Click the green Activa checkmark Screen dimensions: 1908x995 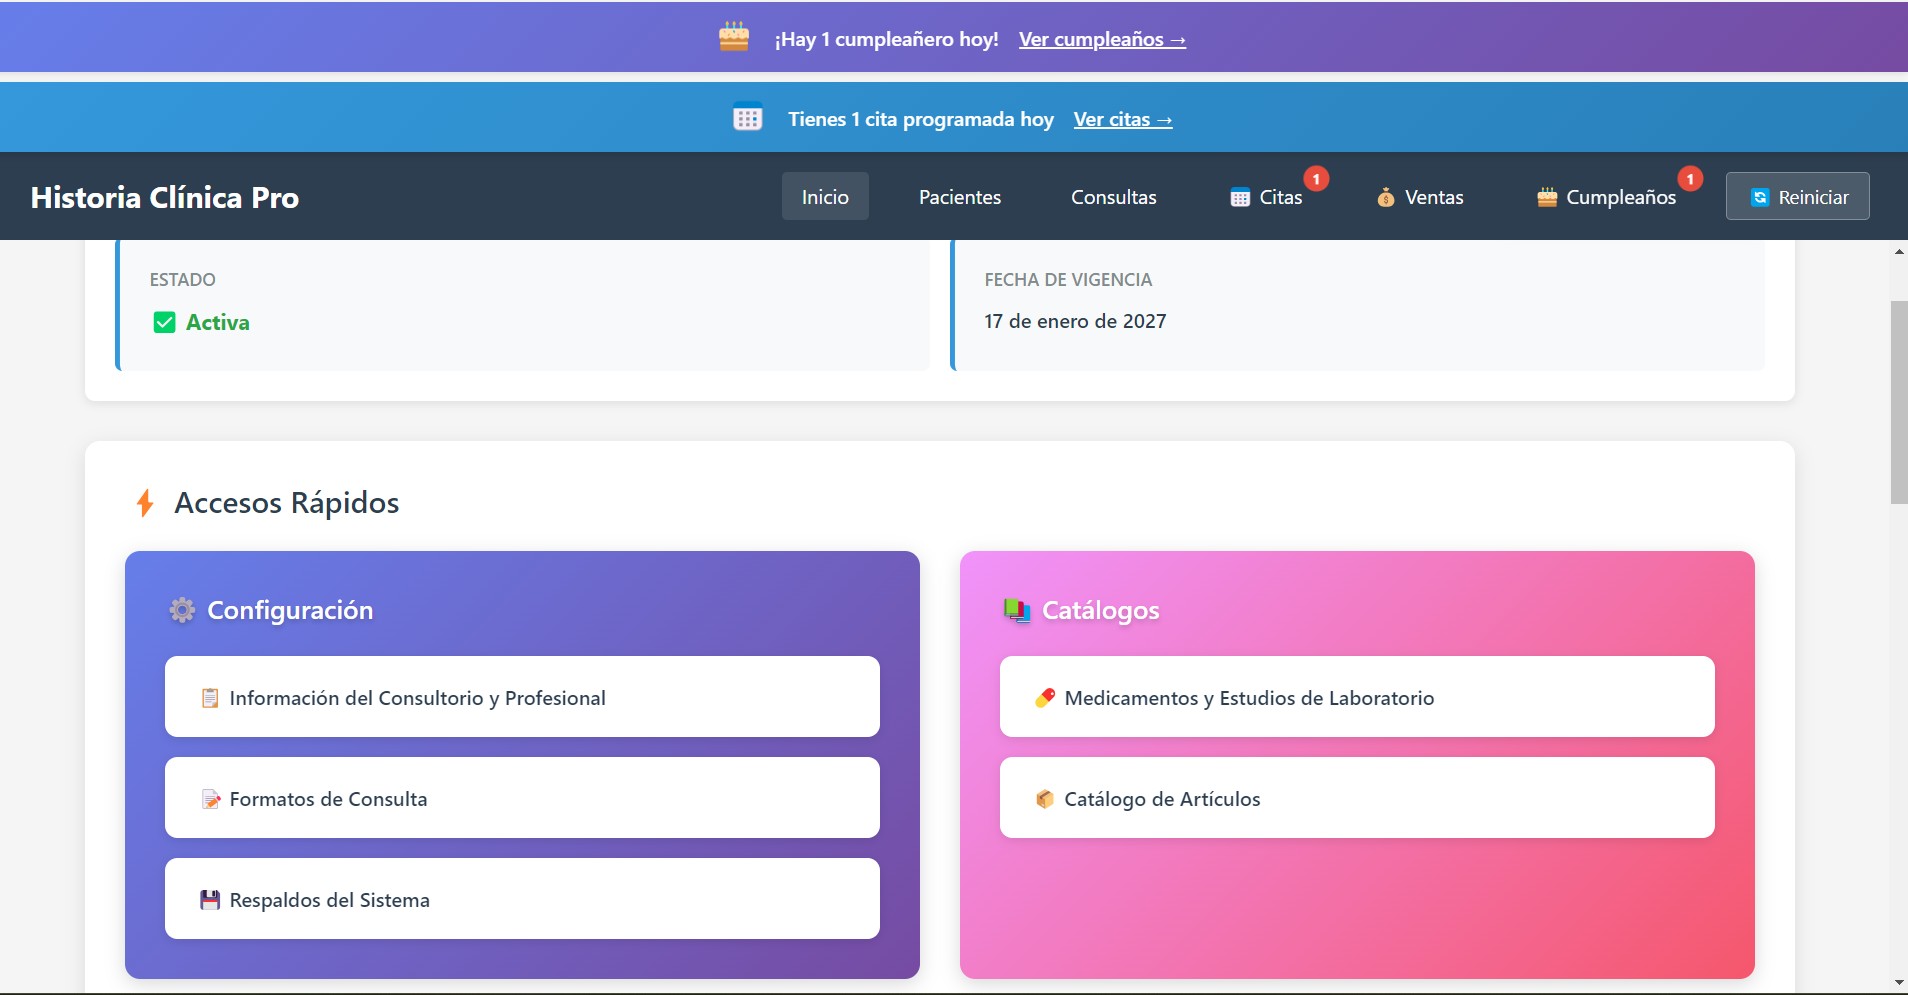(x=163, y=322)
